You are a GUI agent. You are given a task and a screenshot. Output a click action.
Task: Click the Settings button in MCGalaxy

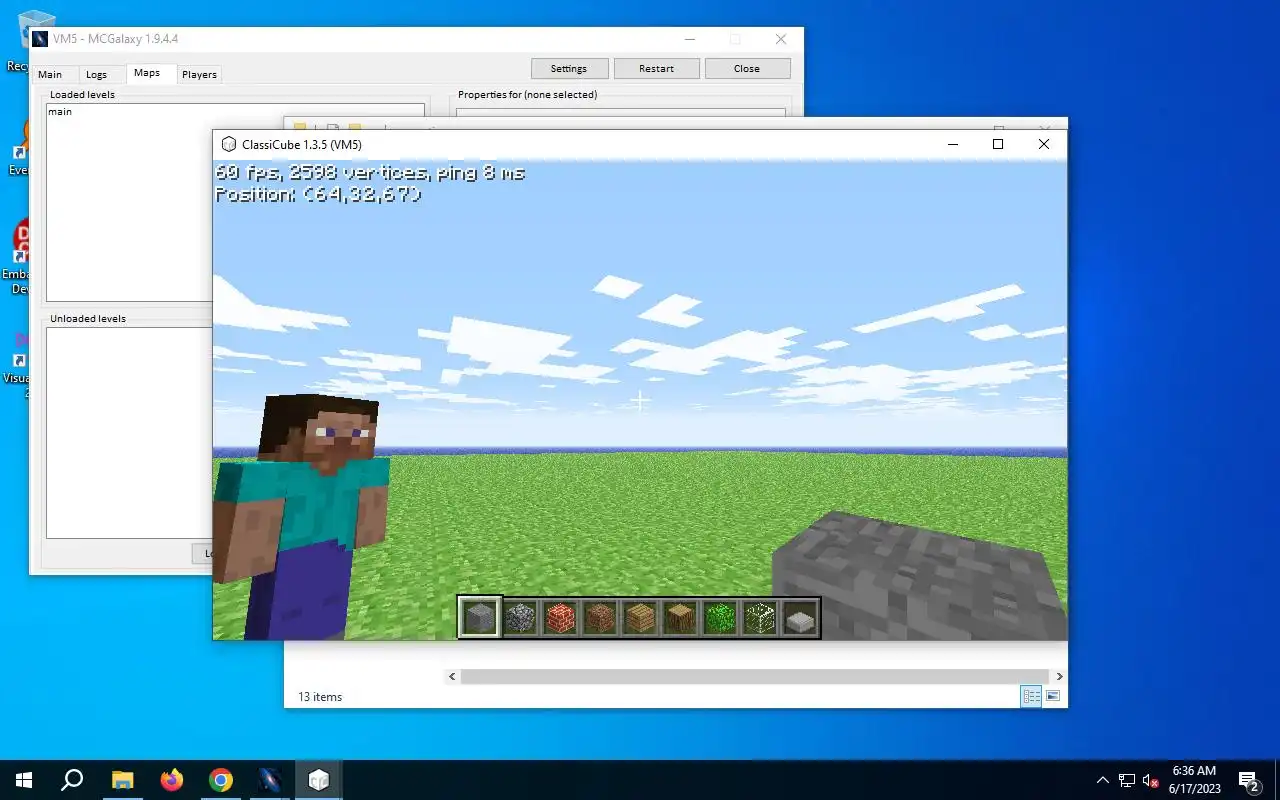coord(568,68)
